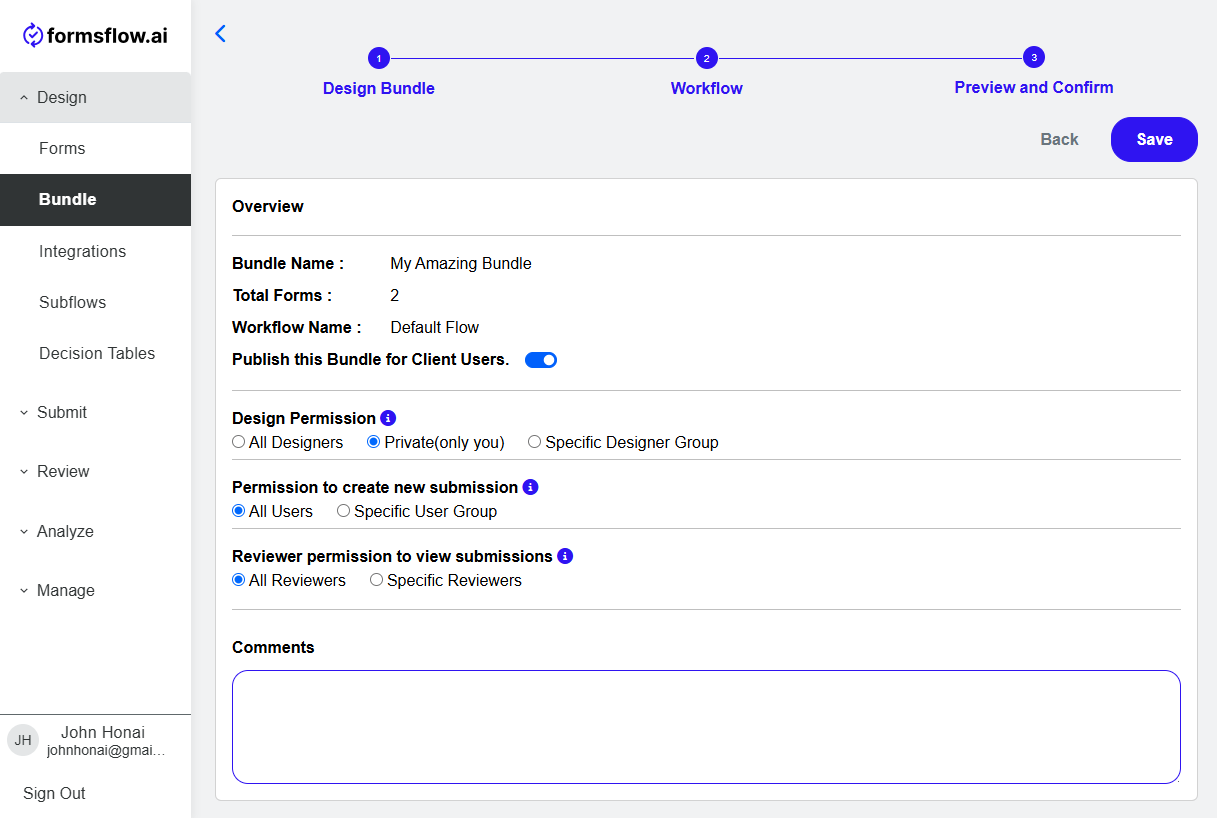Click the Save button
This screenshot has width=1217, height=818.
pyautogui.click(x=1154, y=139)
